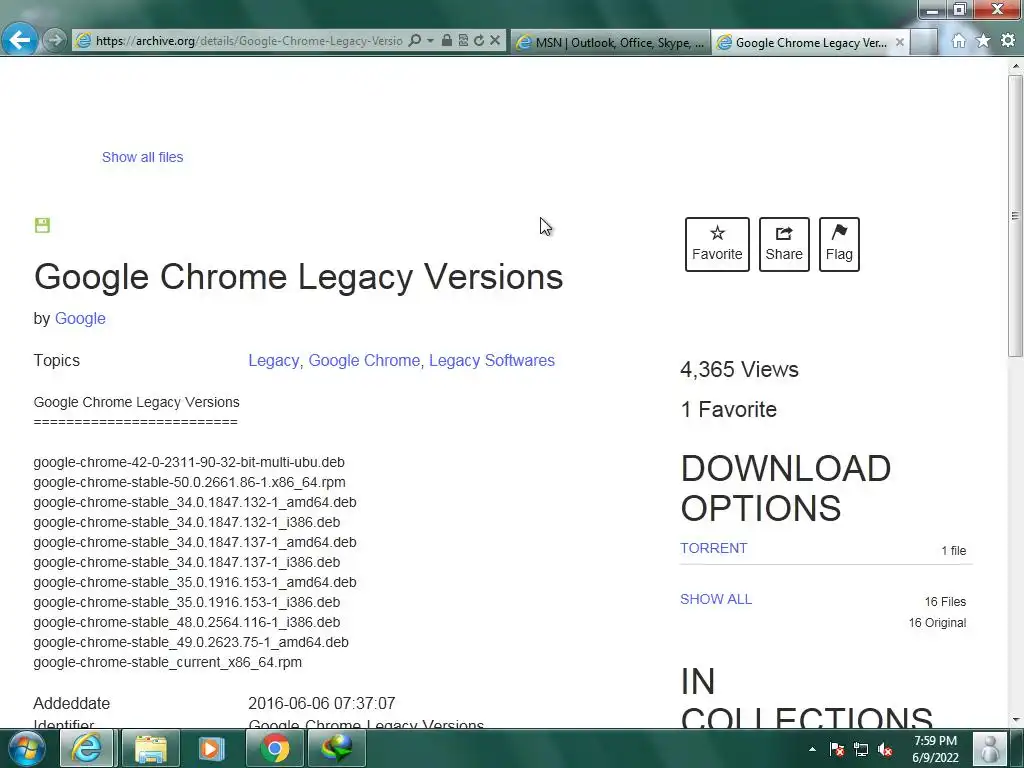
Task: Click text google-chrome-stable_34.0.1847.132-1_amd64.deb
Action: [x=195, y=502]
